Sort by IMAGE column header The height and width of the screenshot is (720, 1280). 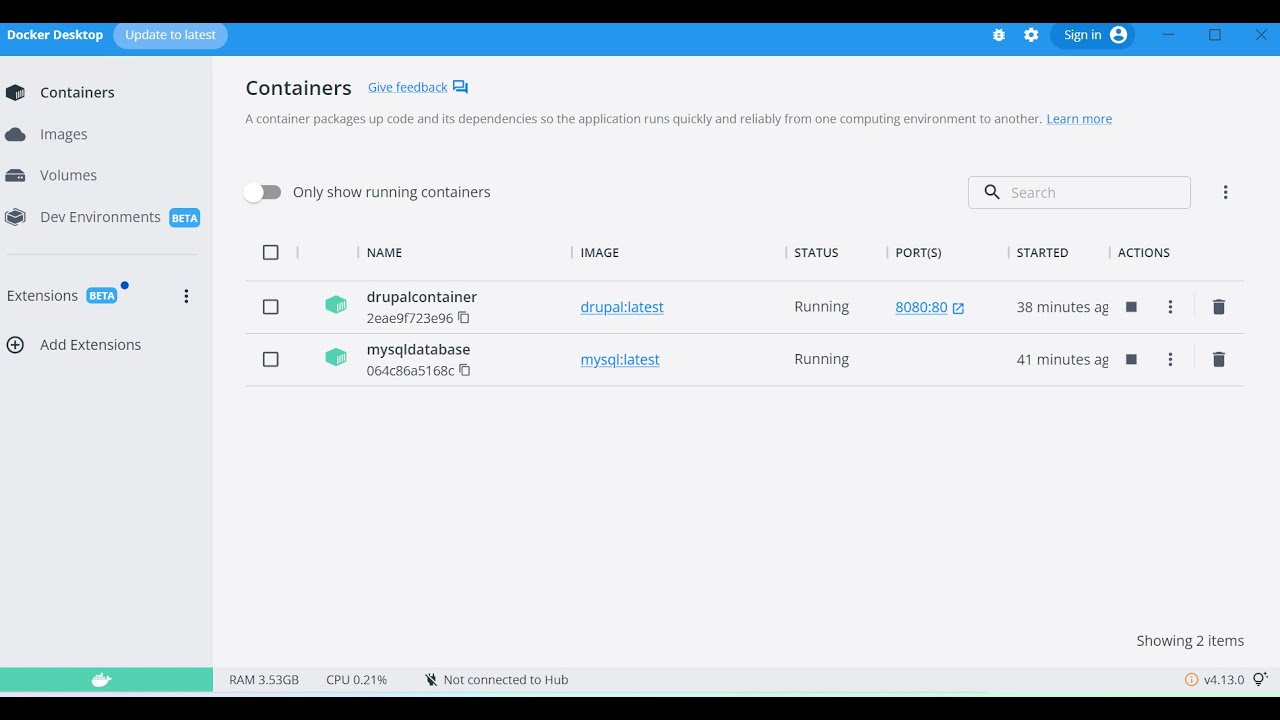tap(600, 253)
